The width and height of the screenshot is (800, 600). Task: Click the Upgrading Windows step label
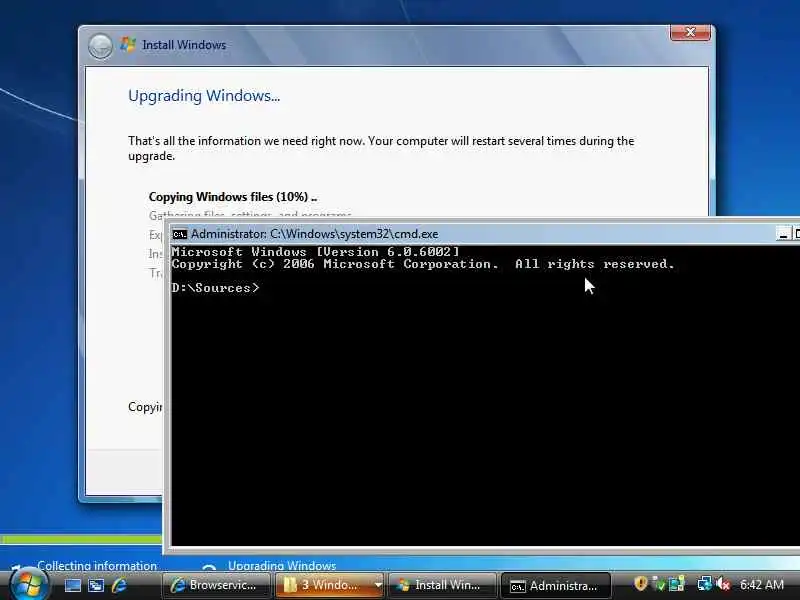tap(282, 565)
